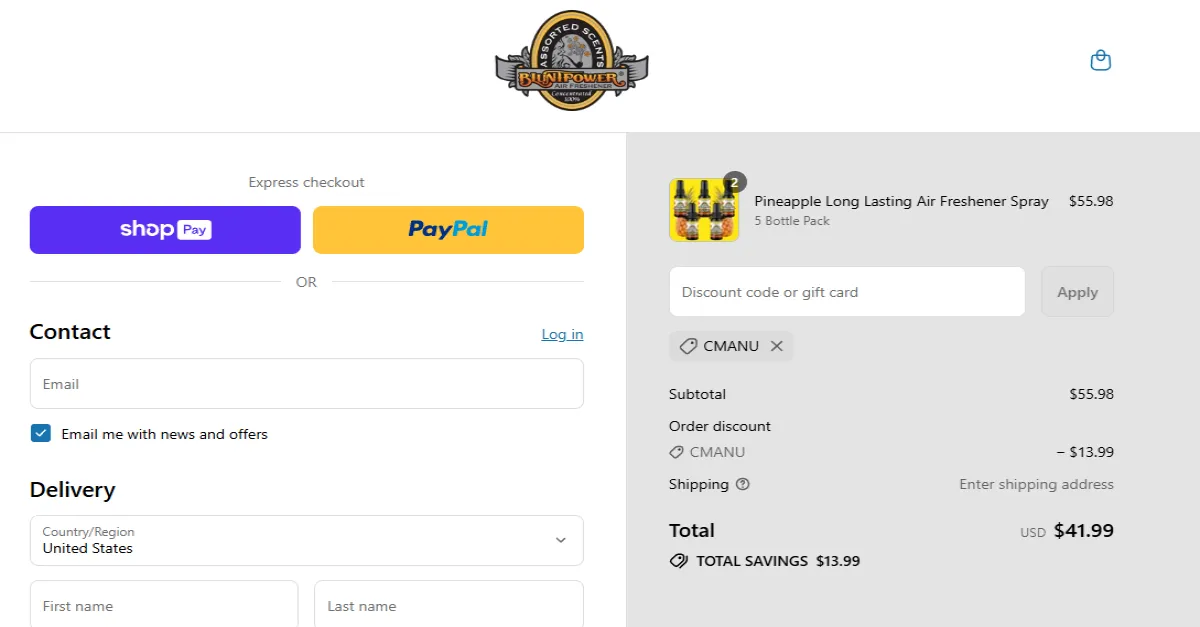Pay with PayPal express checkout
1200x627 pixels.
(448, 229)
